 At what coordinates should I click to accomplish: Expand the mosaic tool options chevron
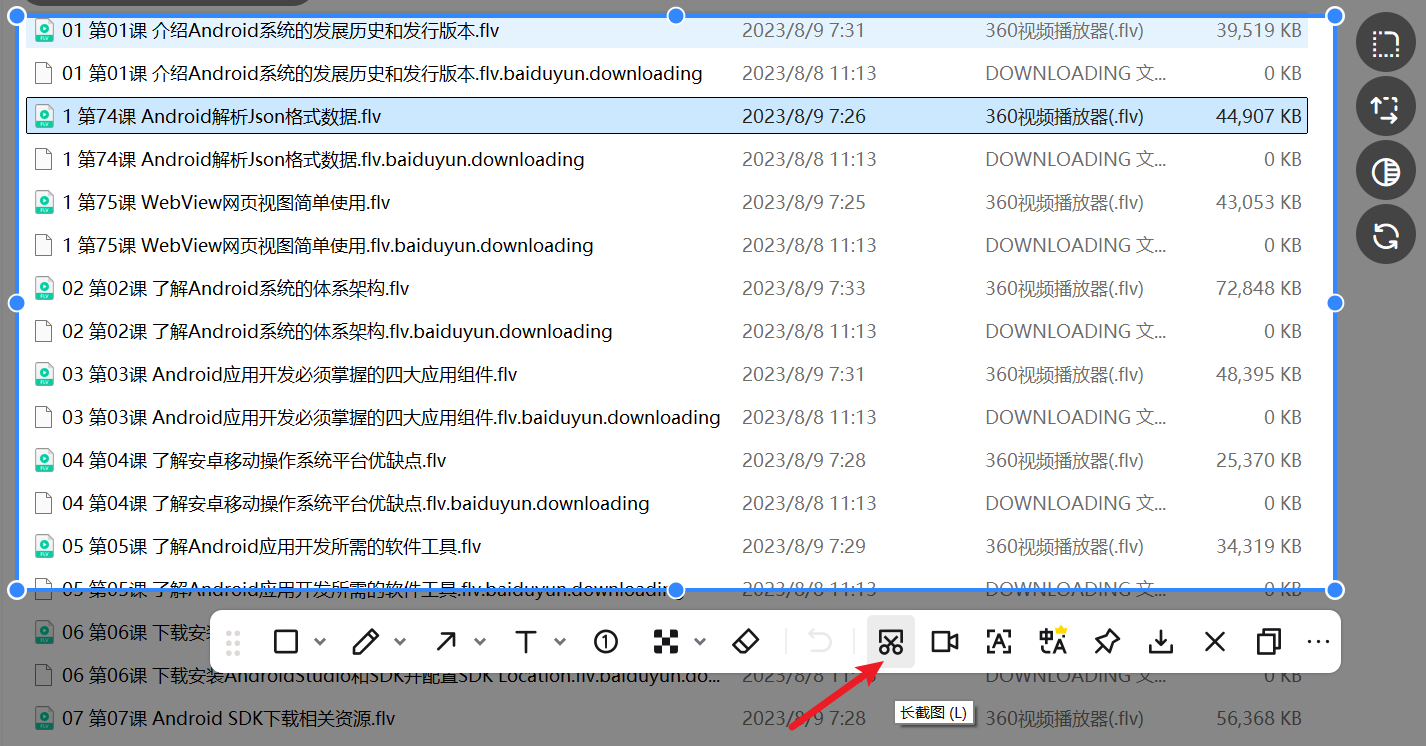700,642
